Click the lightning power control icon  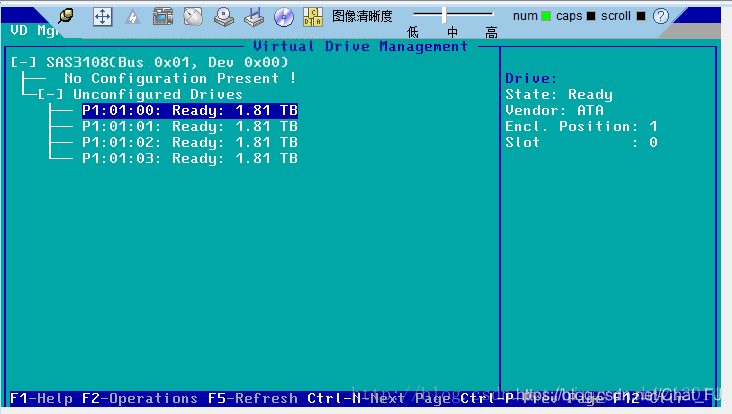point(133,17)
